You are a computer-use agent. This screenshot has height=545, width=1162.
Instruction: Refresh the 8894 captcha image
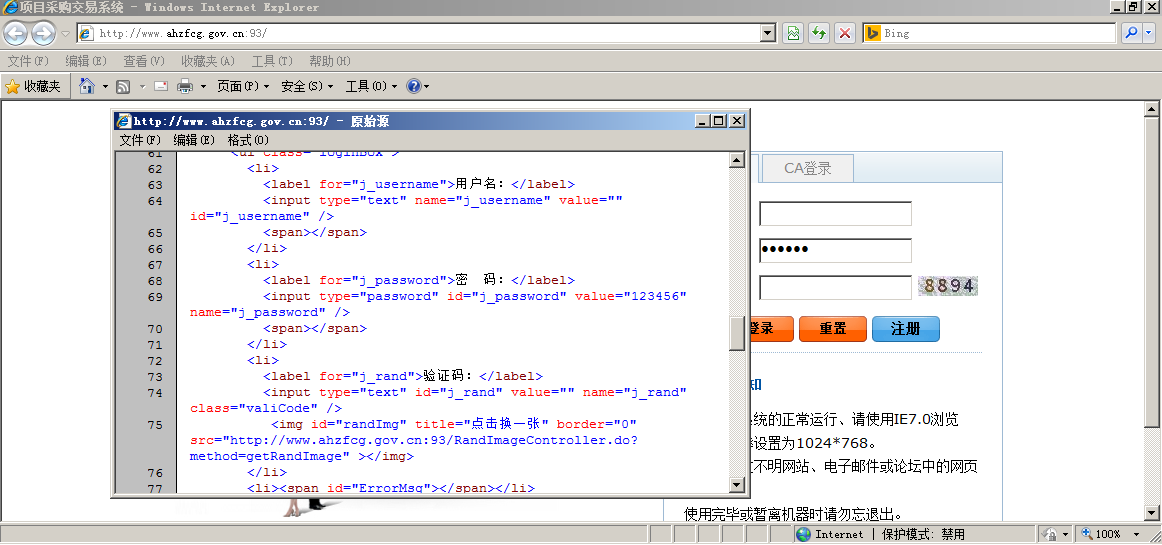tap(948, 286)
